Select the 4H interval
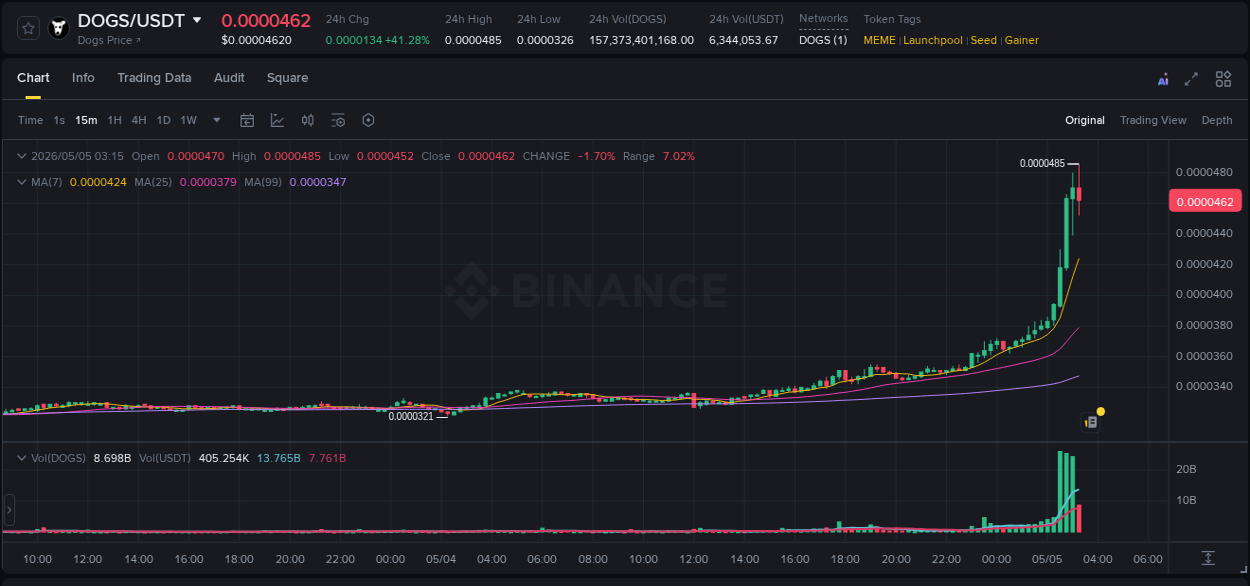The height and width of the screenshot is (586, 1250). pos(138,120)
